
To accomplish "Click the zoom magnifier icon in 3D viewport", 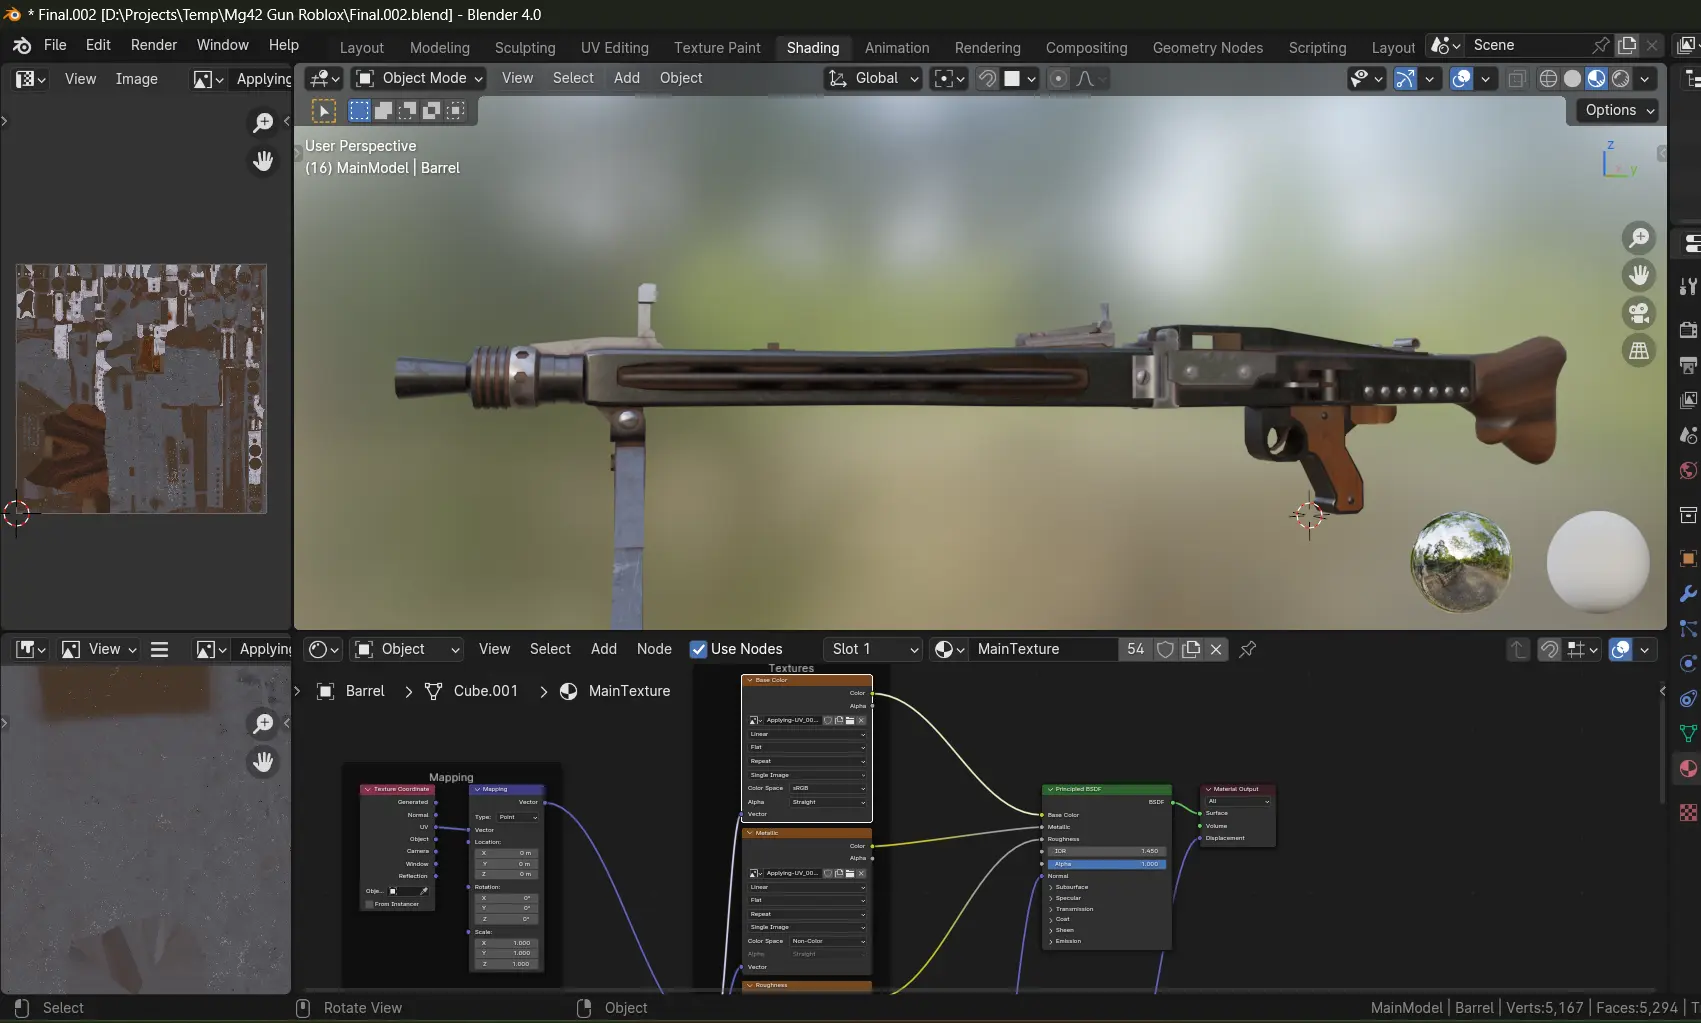I will coord(1638,238).
